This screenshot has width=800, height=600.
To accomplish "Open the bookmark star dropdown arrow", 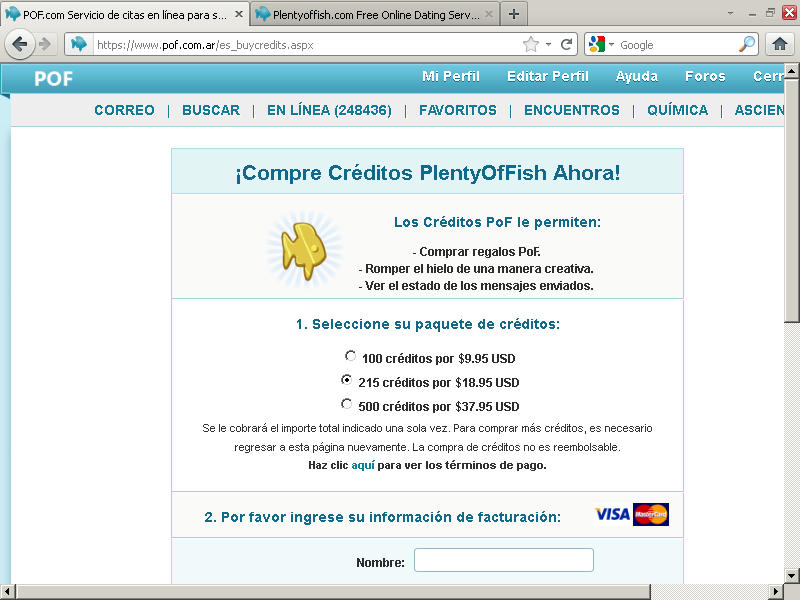I will click(x=548, y=44).
